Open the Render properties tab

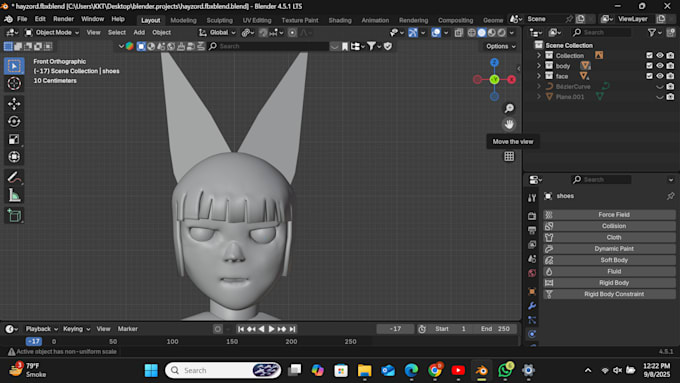coord(532,216)
